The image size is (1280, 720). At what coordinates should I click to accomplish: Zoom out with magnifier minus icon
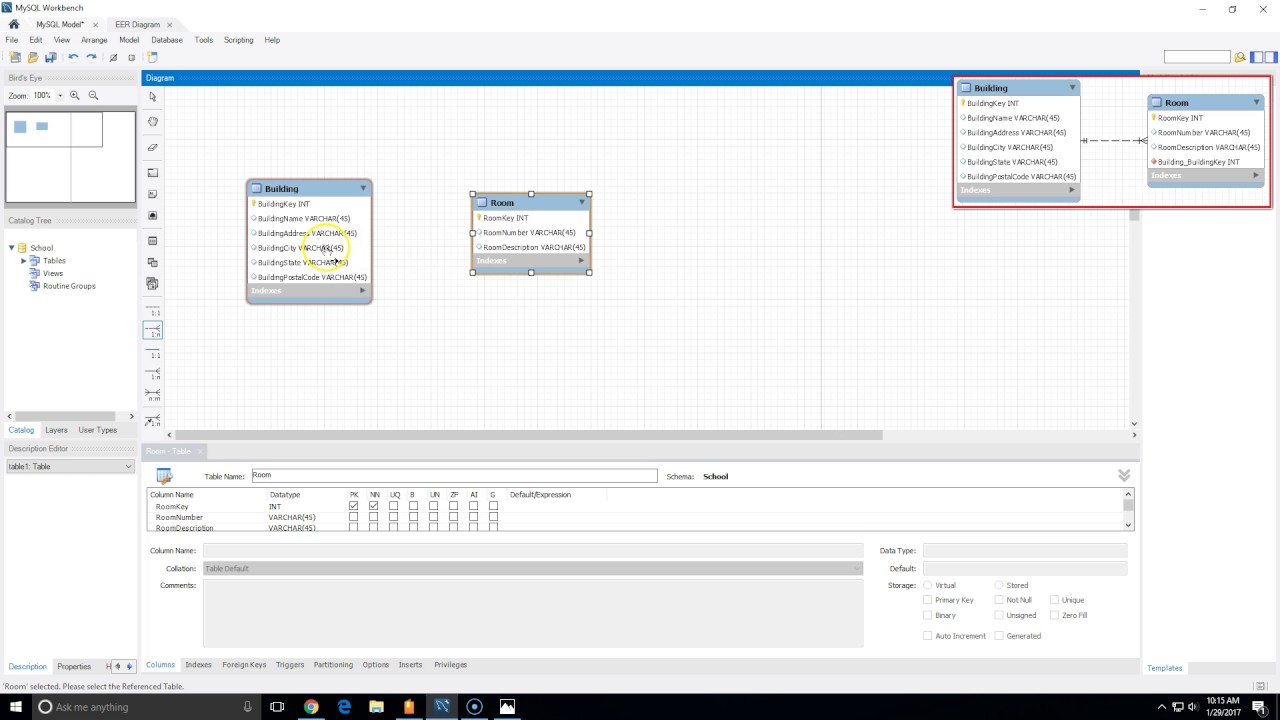point(93,95)
